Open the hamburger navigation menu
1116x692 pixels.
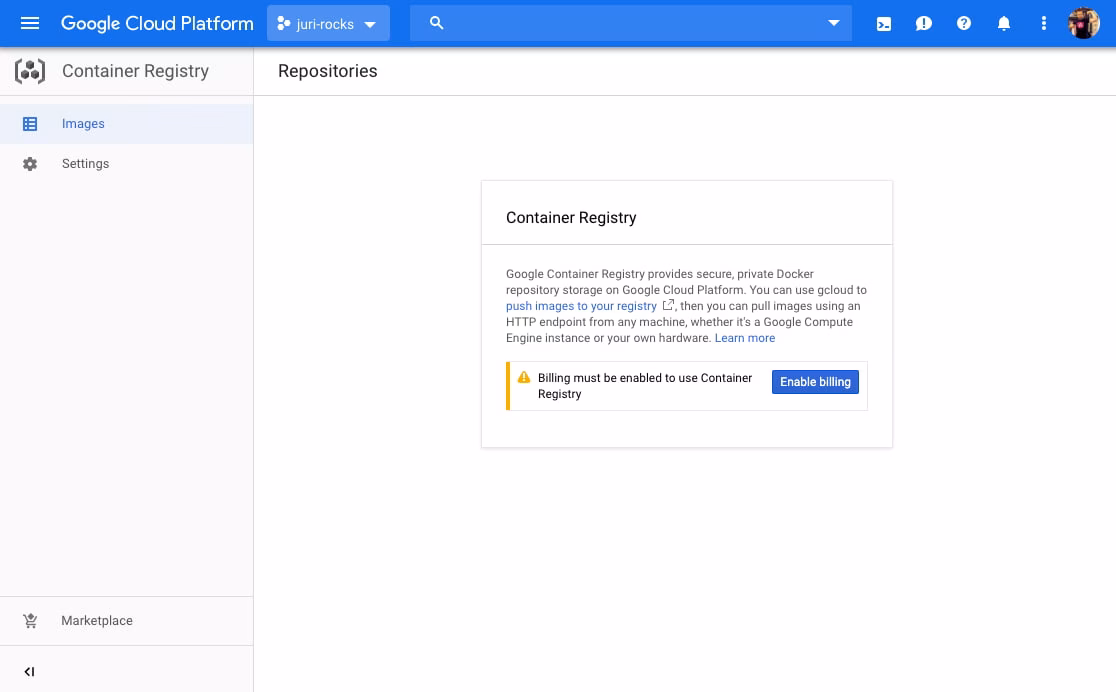(30, 23)
